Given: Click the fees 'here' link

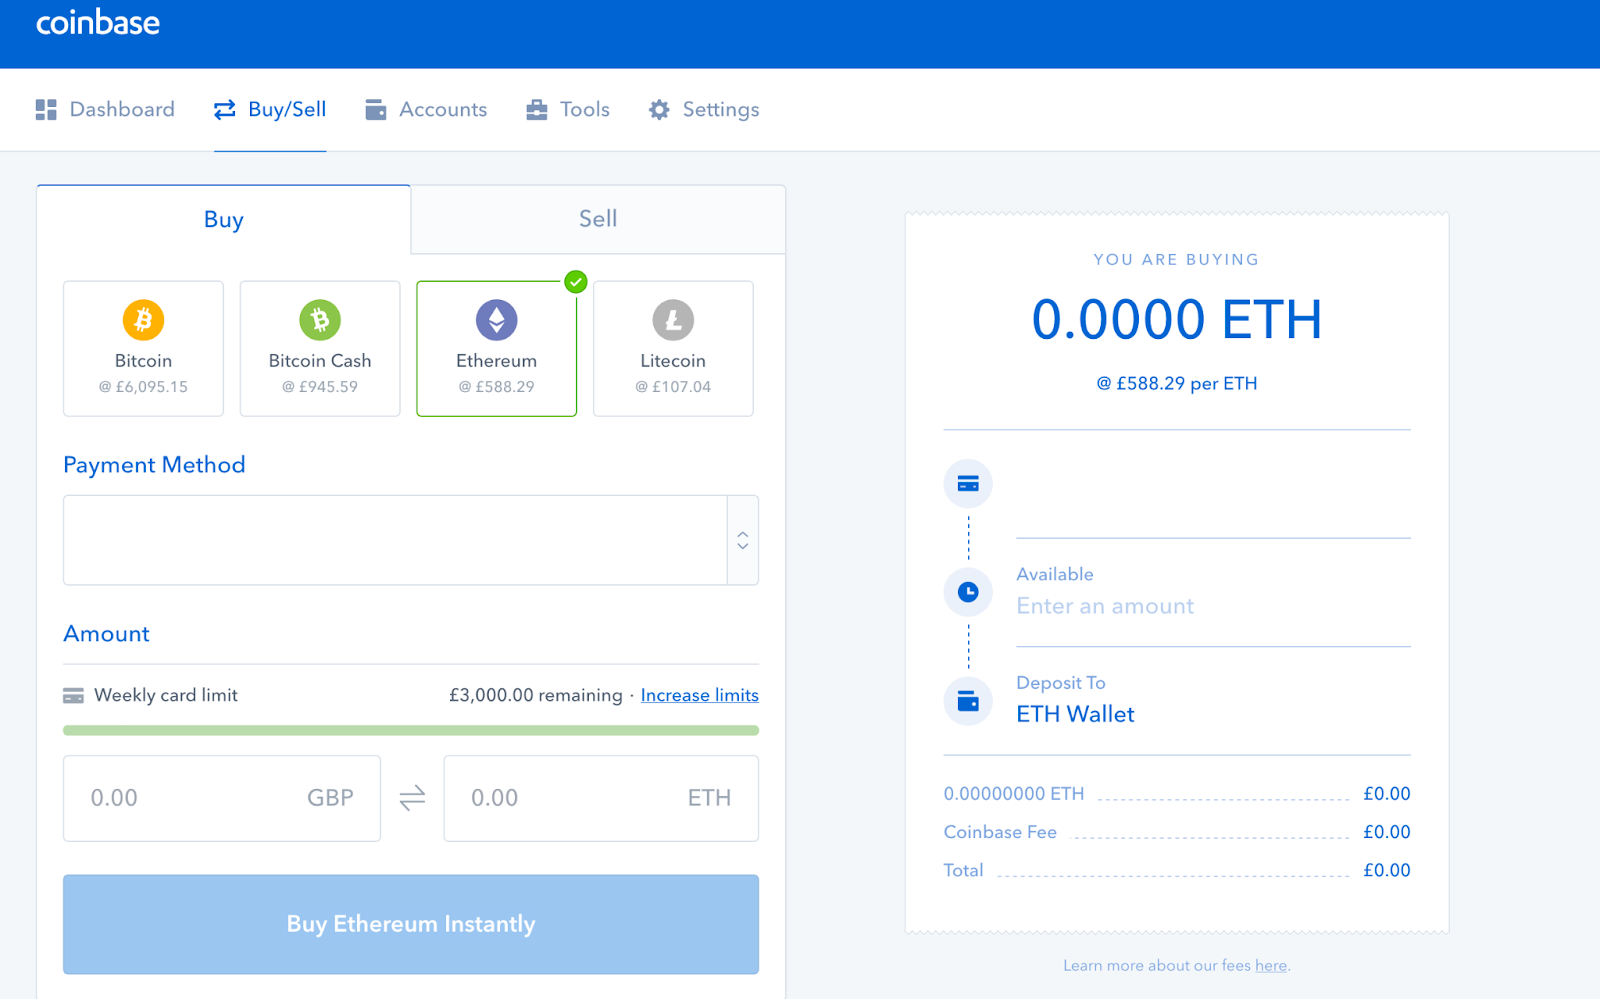Looking at the screenshot, I should 1271,966.
